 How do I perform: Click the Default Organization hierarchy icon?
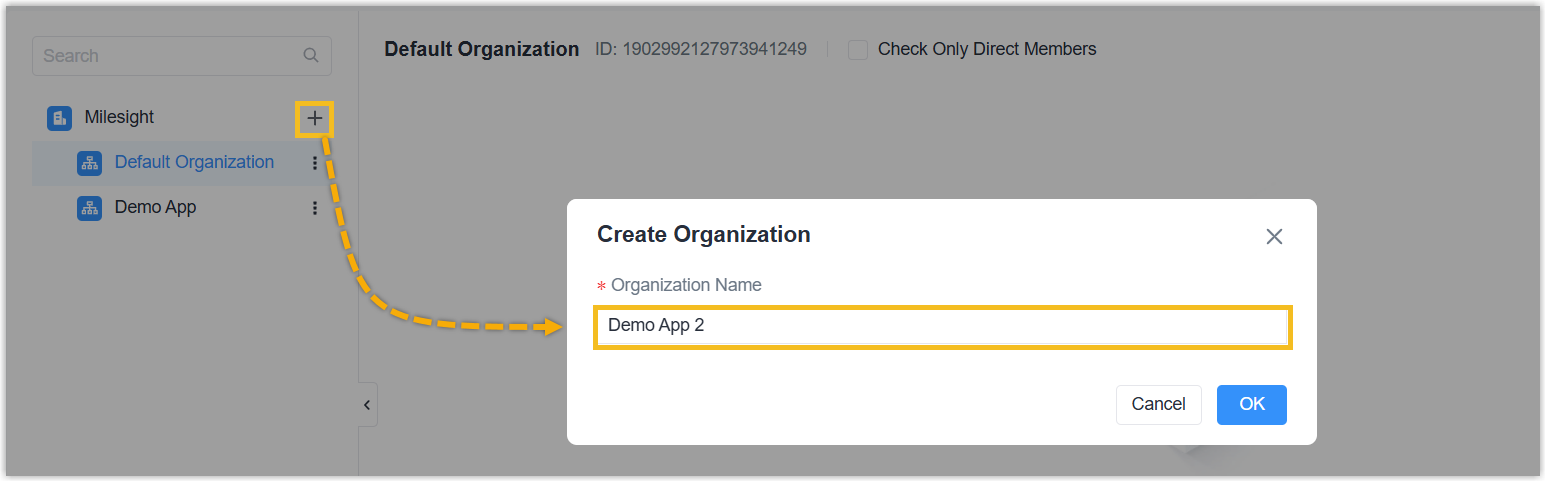pyautogui.click(x=89, y=163)
